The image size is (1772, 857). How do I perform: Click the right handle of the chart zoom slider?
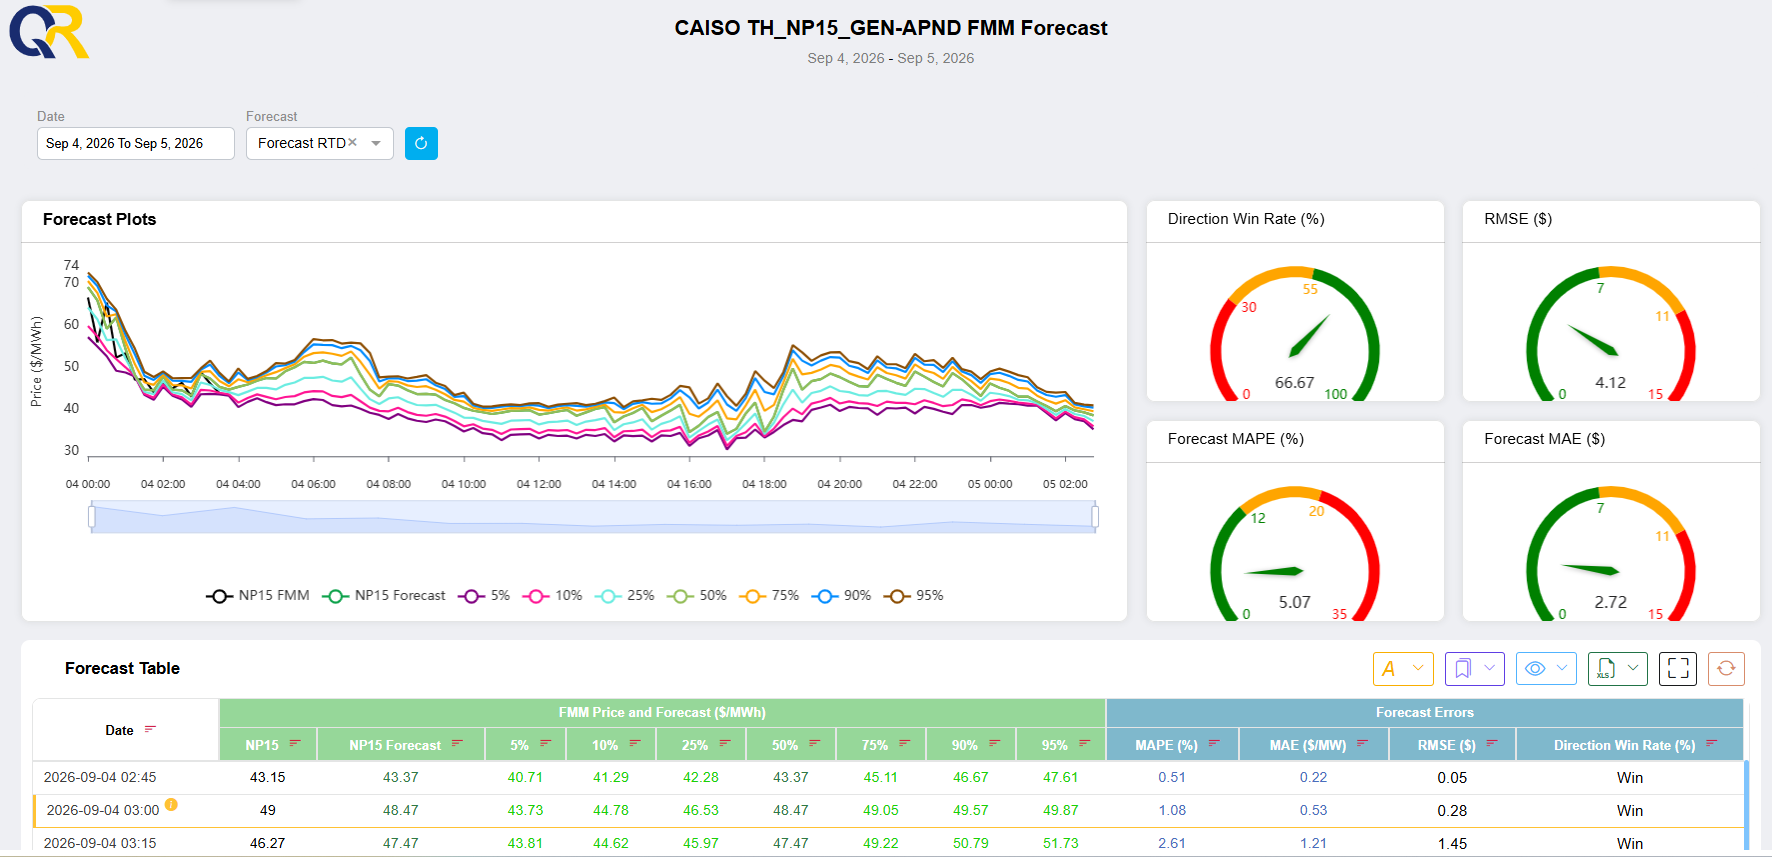click(x=1095, y=517)
